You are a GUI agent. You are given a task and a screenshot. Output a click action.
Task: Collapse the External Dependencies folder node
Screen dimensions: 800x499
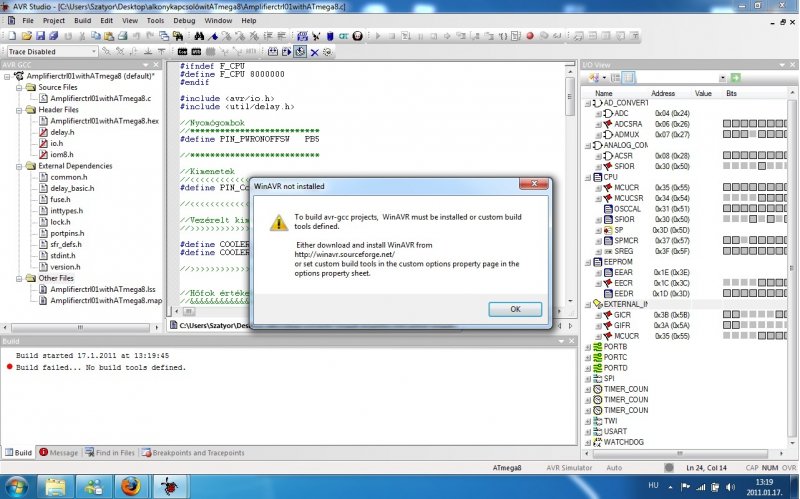click(x=19, y=166)
